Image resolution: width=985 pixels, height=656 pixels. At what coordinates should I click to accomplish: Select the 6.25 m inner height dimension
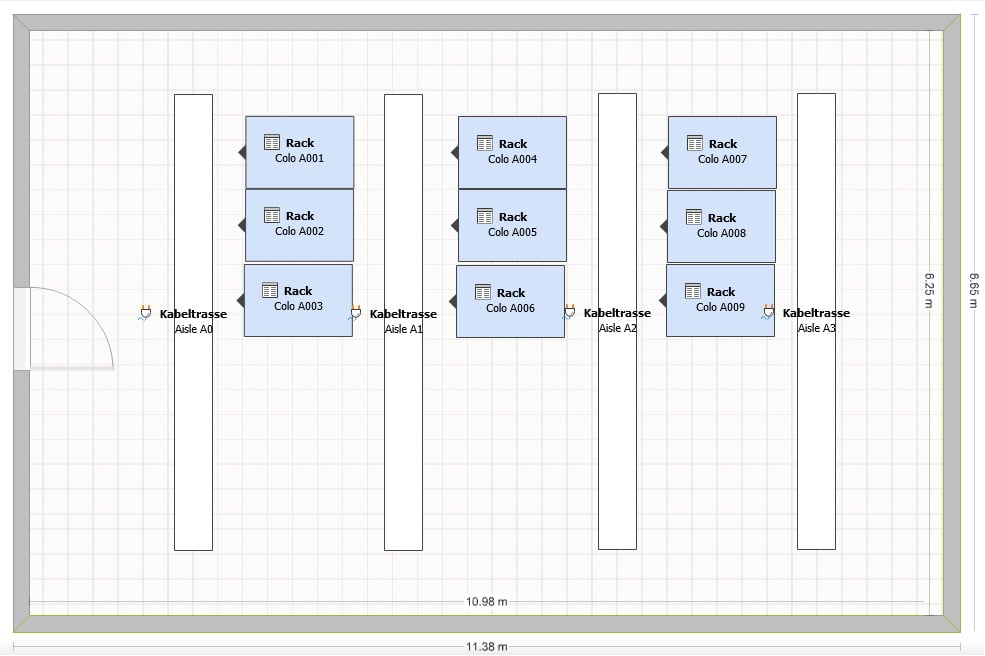pos(929,291)
